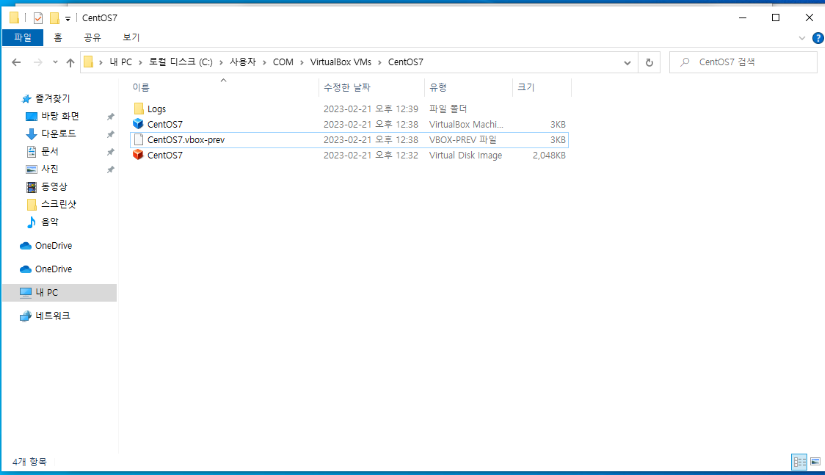Expand the chevron after VirtualBox VMs breadcrumb
The width and height of the screenshot is (825, 475).
point(380,62)
